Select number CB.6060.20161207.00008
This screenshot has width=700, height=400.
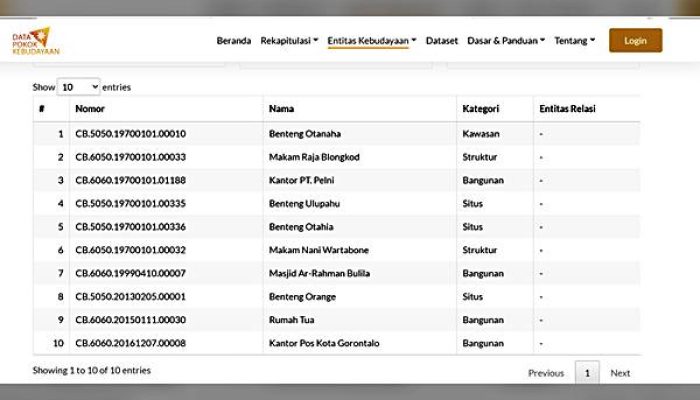tap(130, 343)
